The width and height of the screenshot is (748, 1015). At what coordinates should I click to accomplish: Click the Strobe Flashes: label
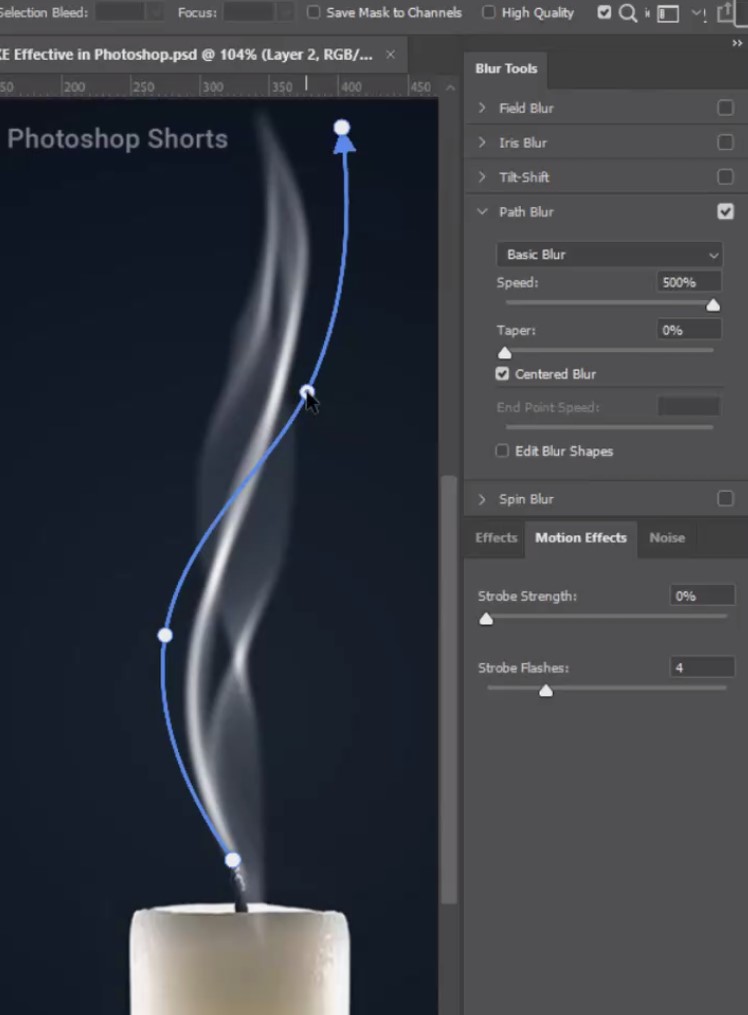pos(523,668)
